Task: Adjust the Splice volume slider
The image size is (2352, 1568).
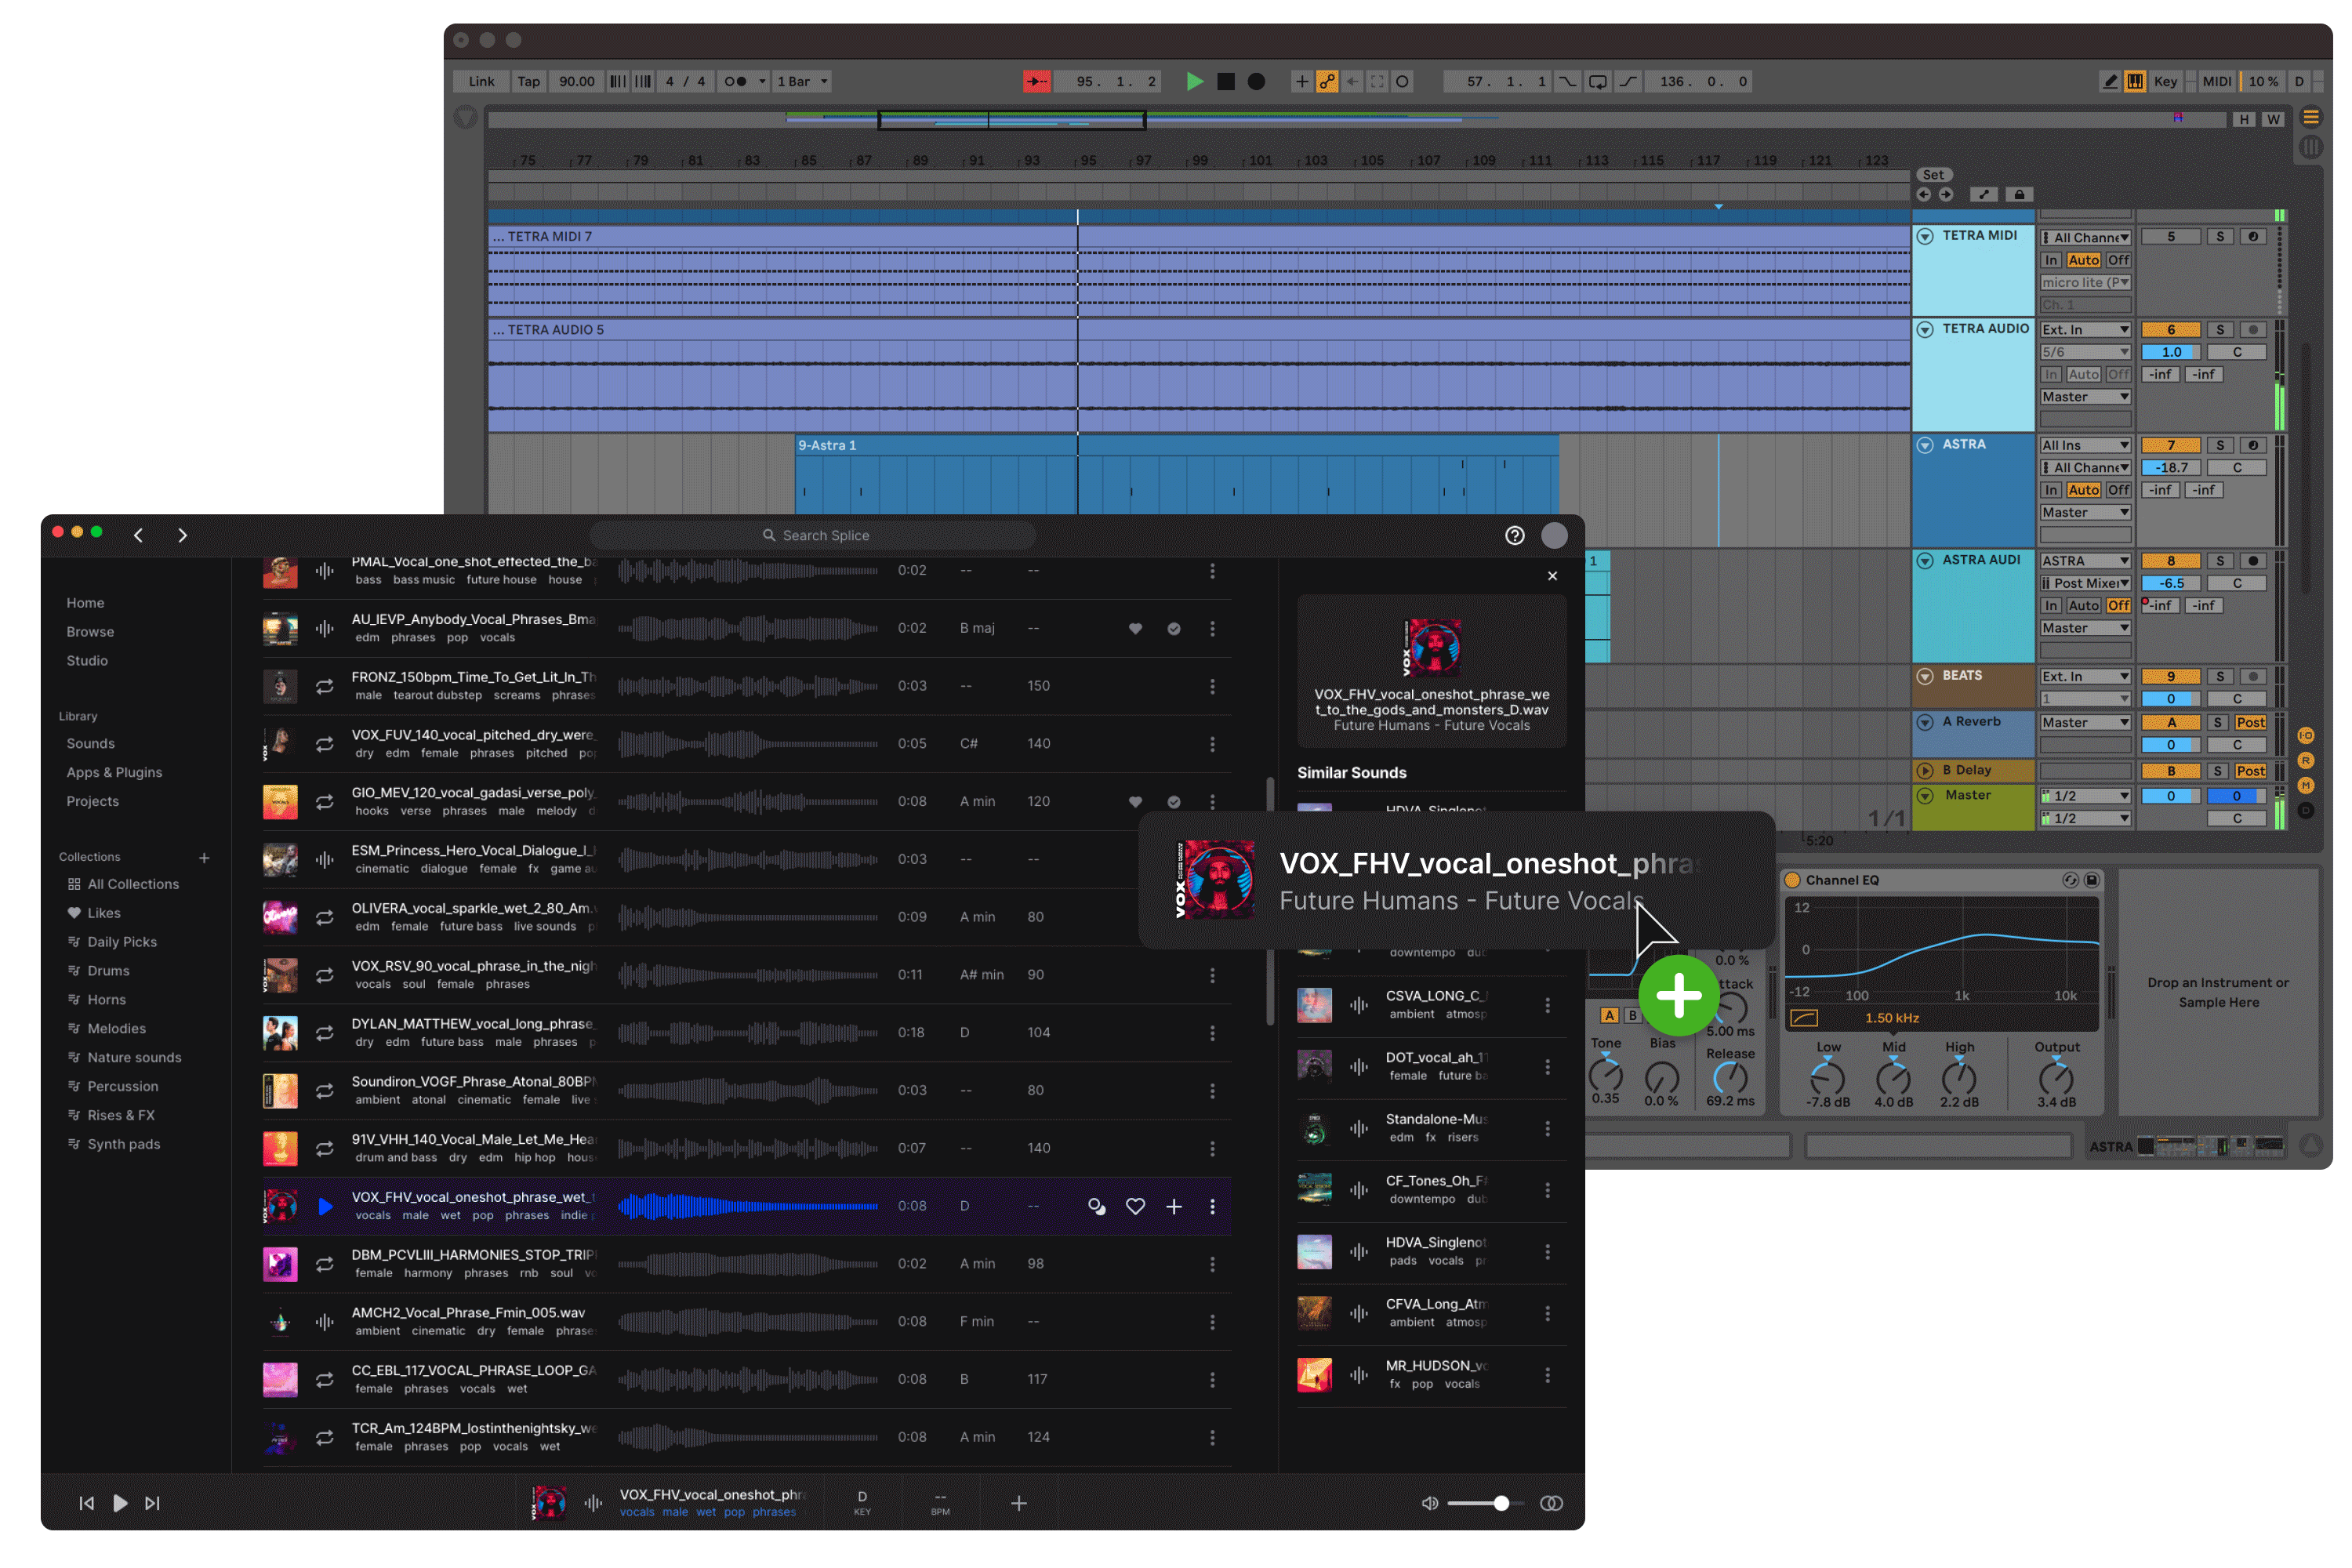Action: (1485, 1503)
